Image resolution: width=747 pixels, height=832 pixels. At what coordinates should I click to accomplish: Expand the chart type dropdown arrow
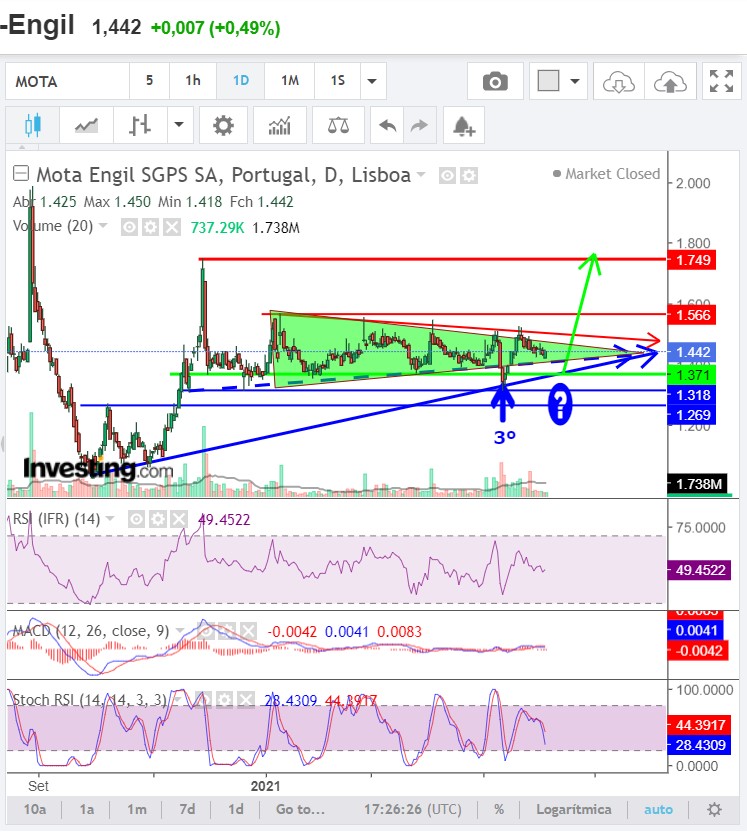click(x=179, y=125)
